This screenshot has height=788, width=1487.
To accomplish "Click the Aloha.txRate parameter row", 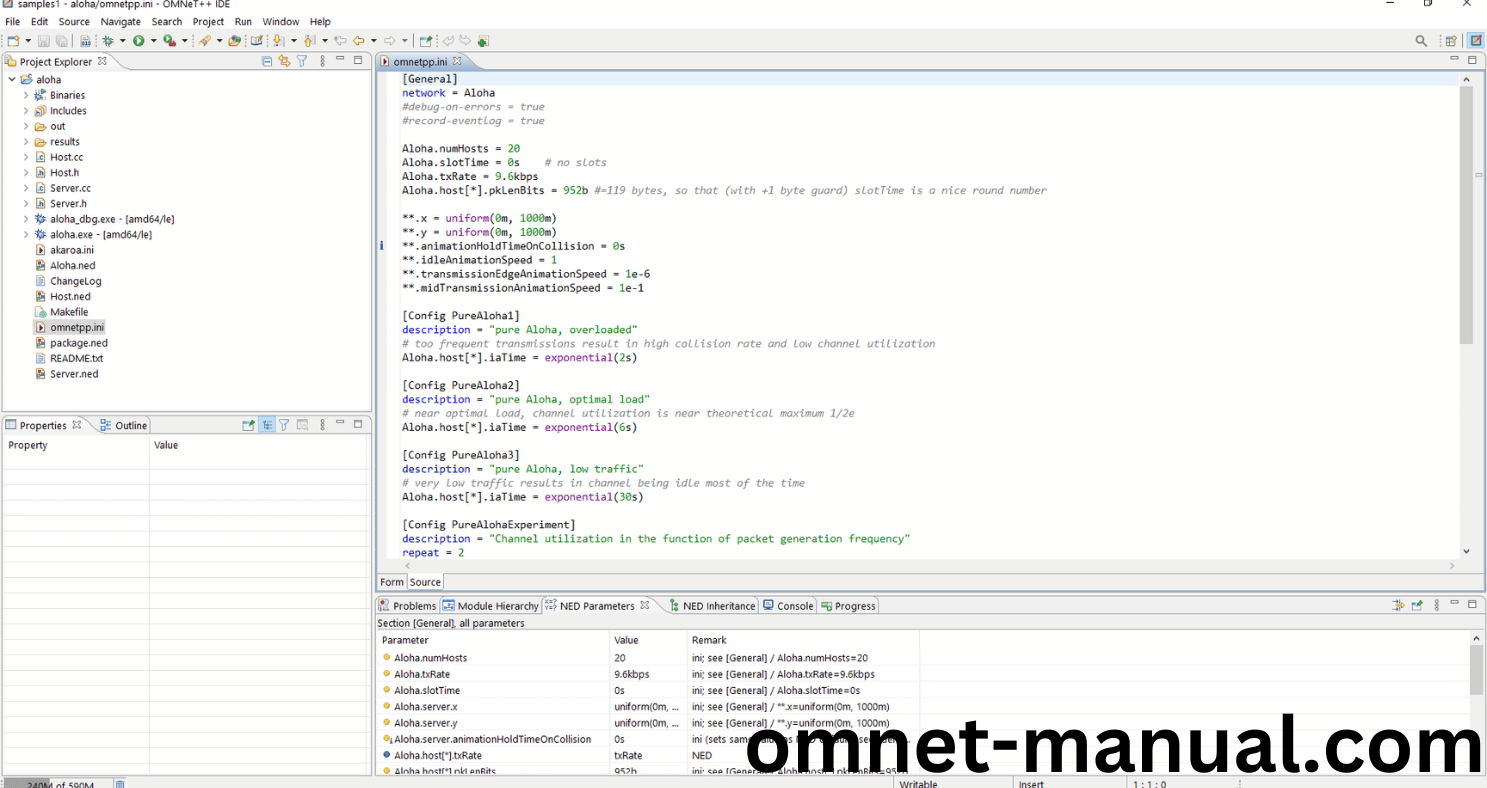I will coord(647,674).
